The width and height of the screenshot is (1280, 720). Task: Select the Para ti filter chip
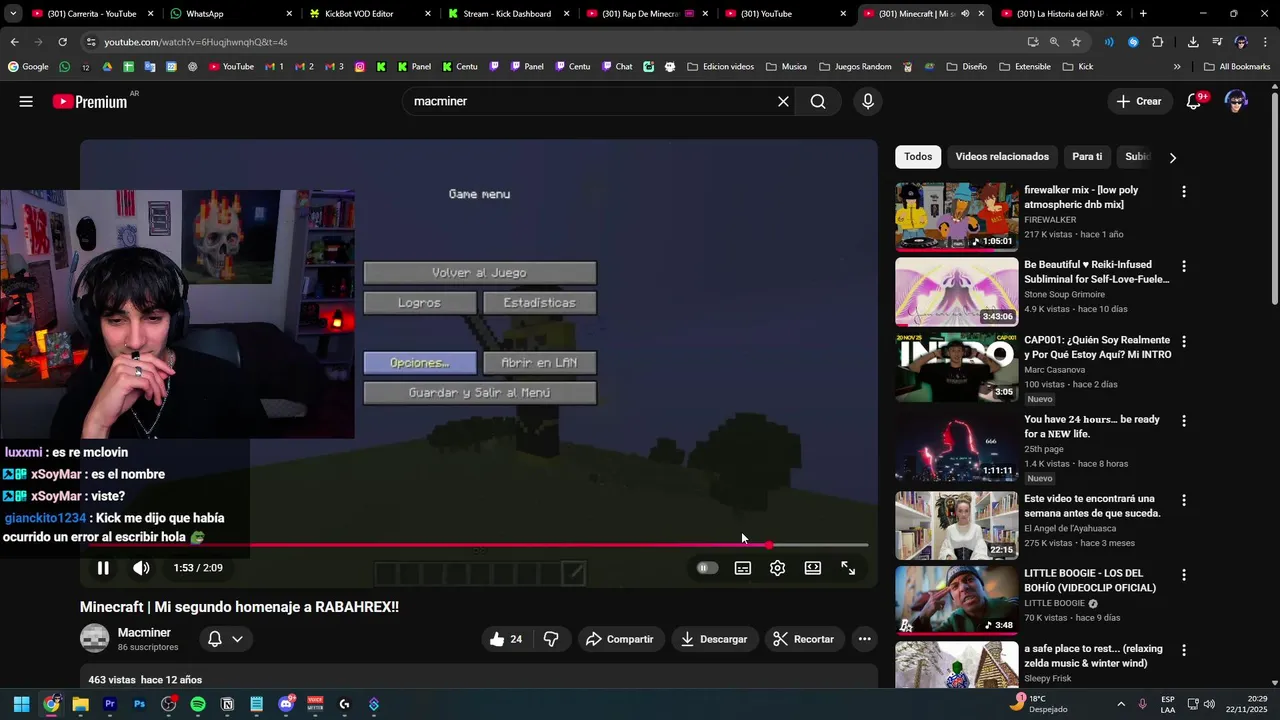1087,157
